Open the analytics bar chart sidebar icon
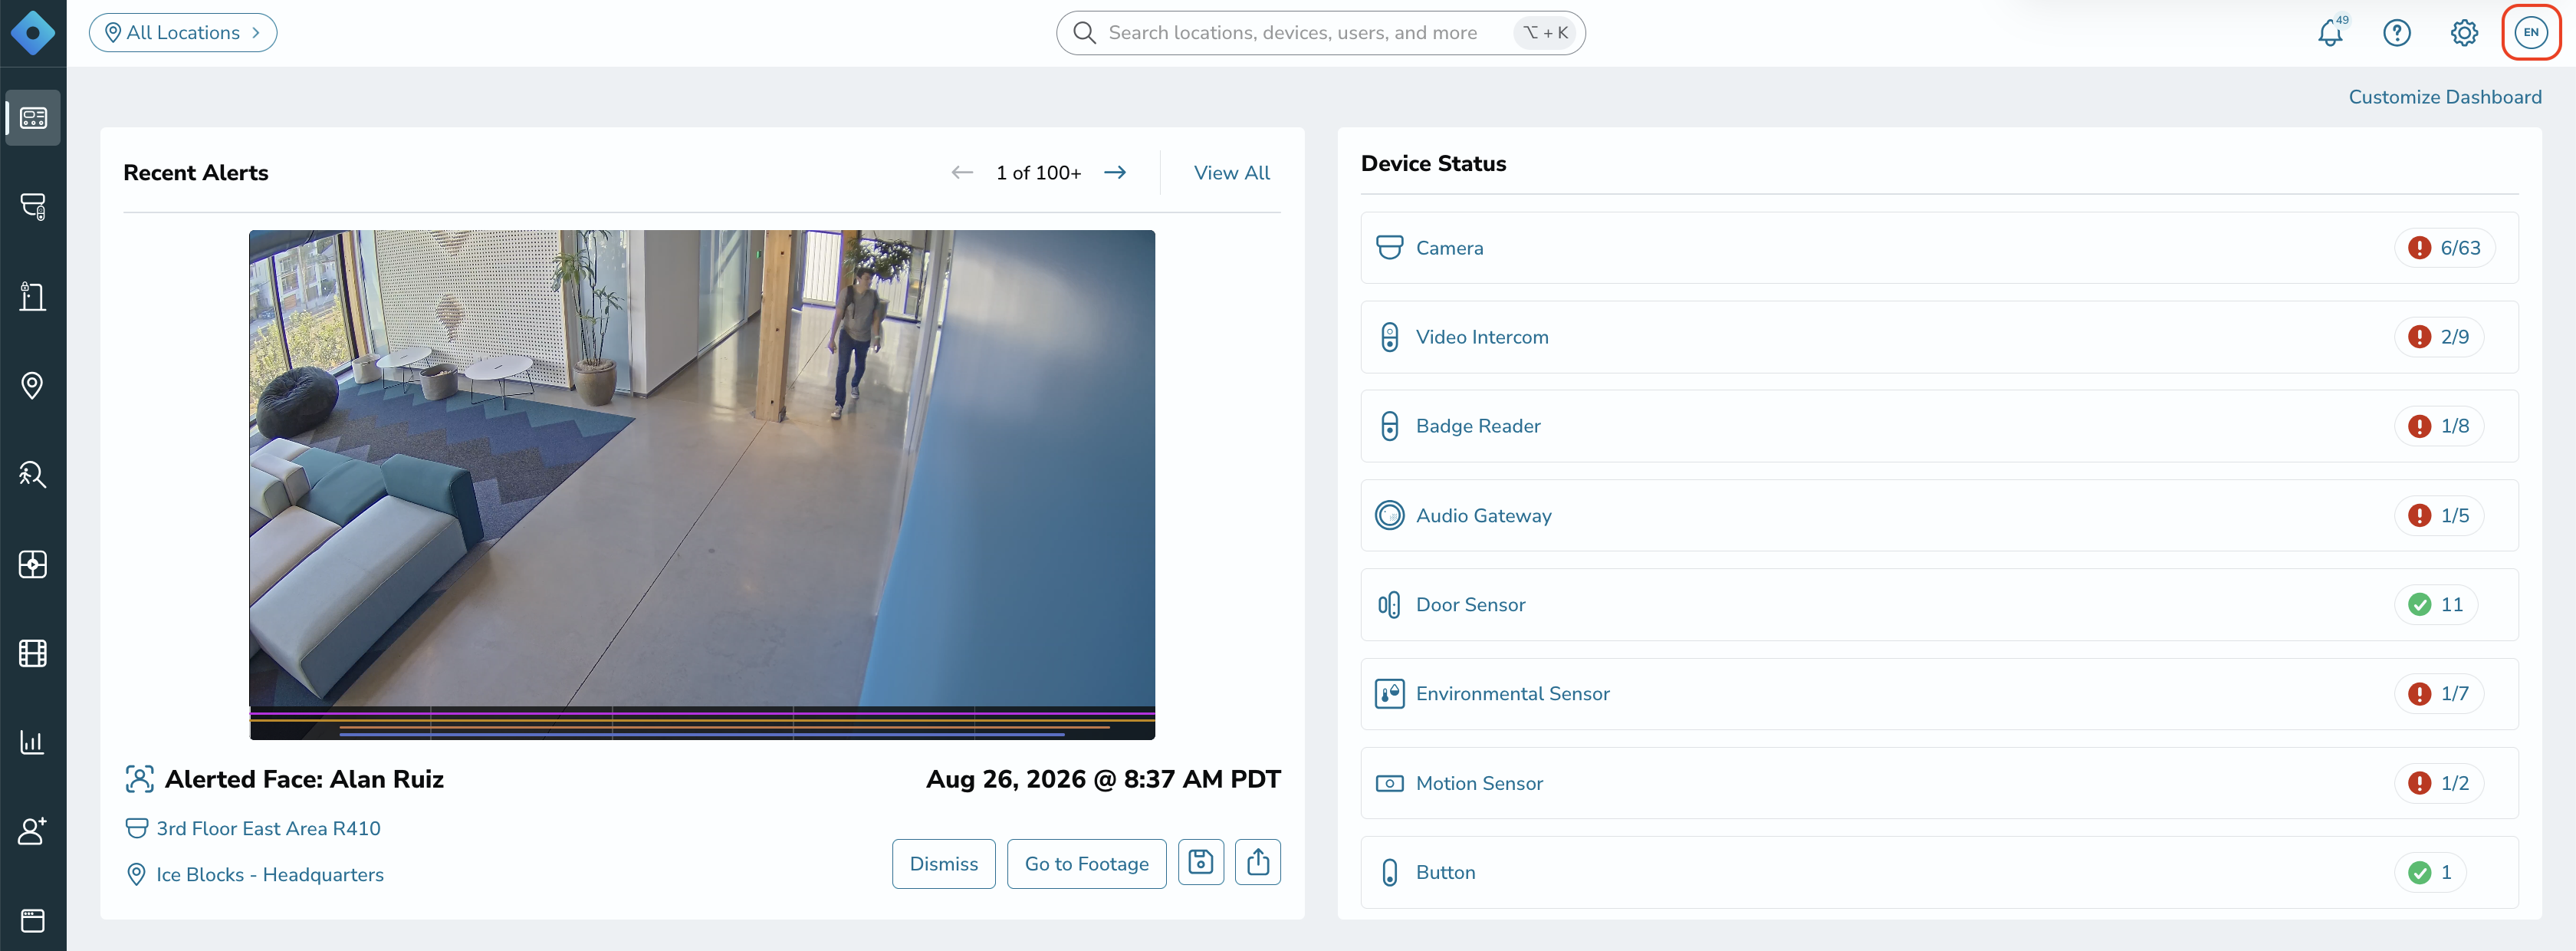 [33, 742]
